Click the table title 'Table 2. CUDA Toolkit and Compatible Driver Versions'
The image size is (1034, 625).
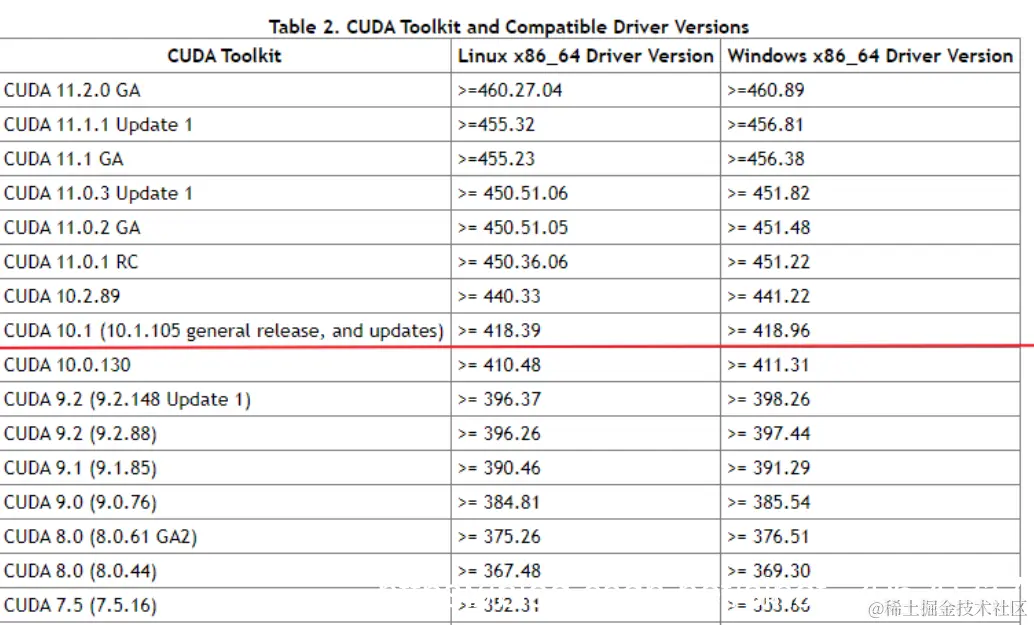click(x=508, y=27)
